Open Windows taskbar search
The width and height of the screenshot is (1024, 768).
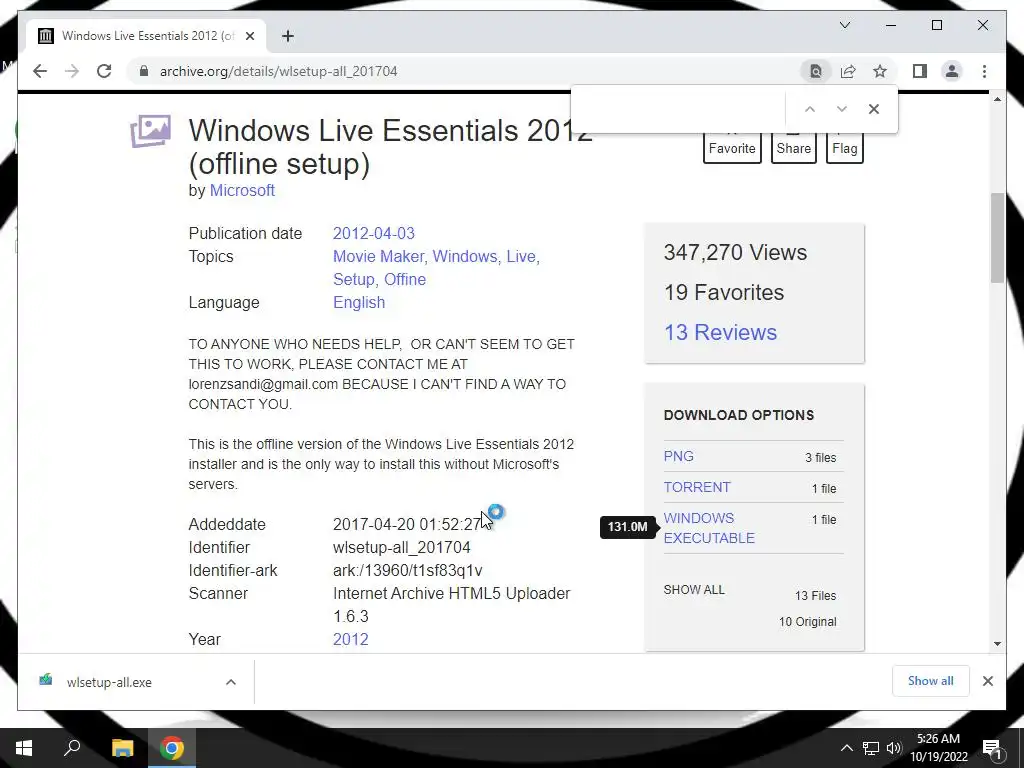[72, 748]
